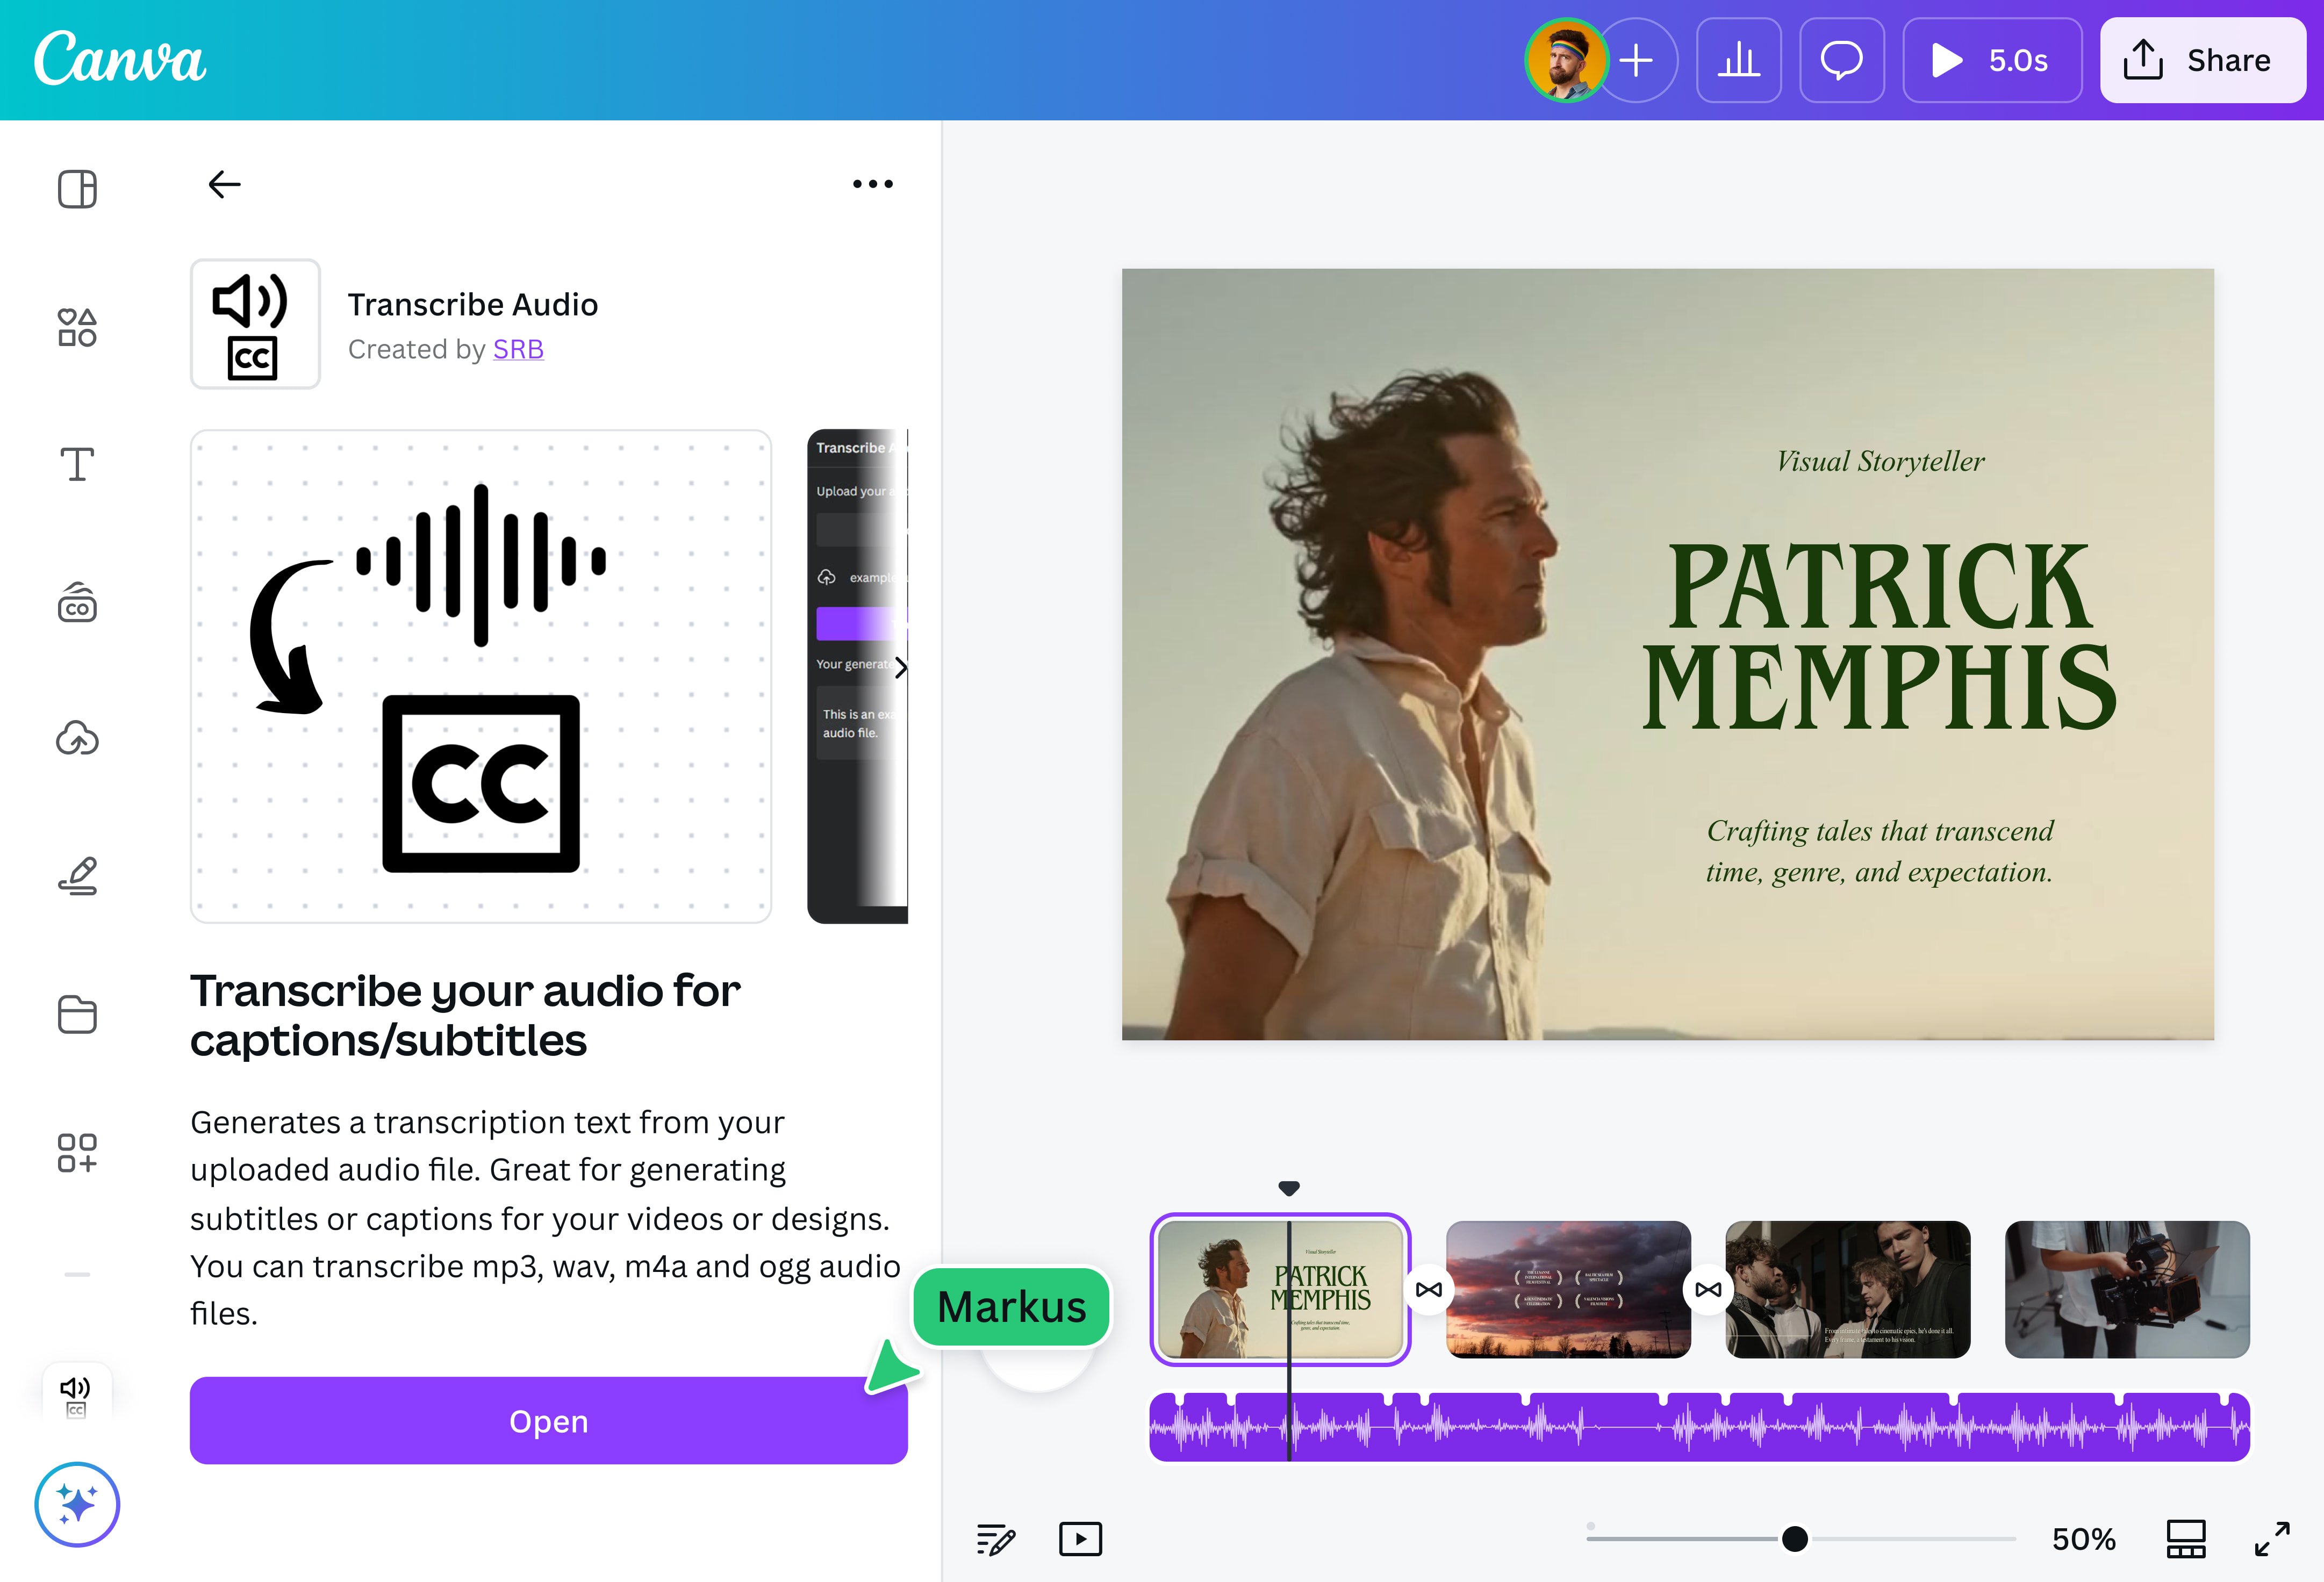2324x1582 pixels.
Task: Toggle the grid pages view
Action: point(2185,1539)
